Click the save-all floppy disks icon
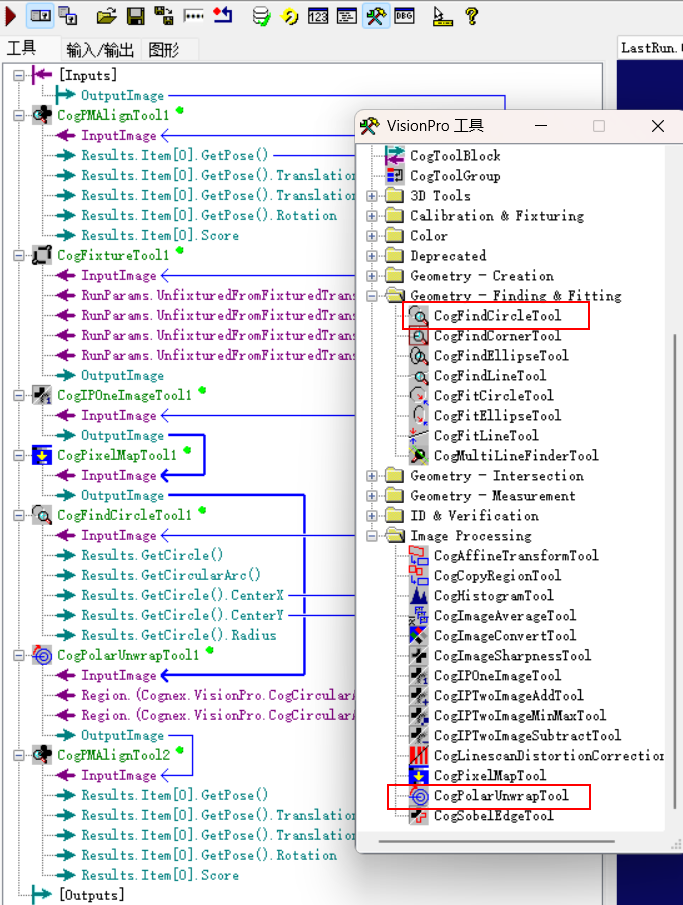This screenshot has width=683, height=905. coord(164,16)
